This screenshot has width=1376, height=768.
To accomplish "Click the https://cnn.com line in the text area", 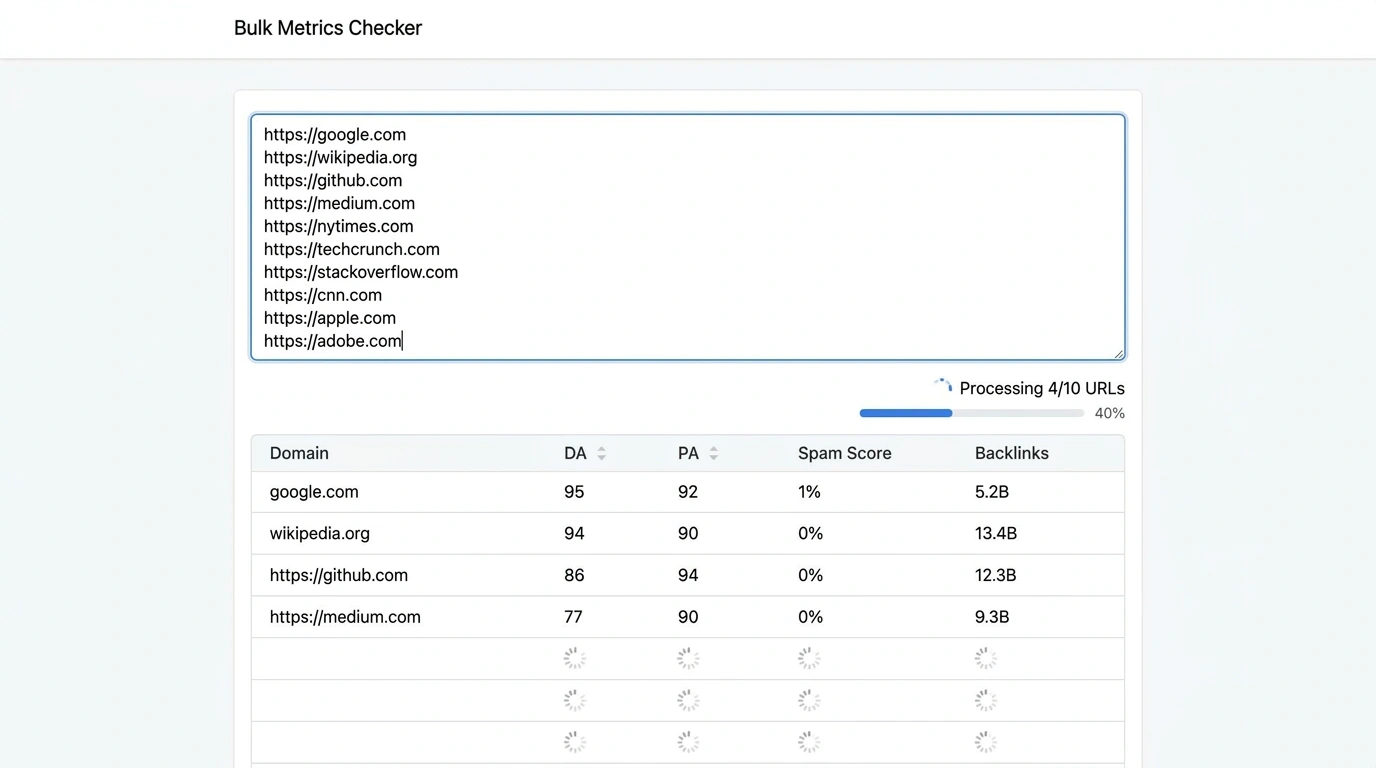I will [x=323, y=295].
